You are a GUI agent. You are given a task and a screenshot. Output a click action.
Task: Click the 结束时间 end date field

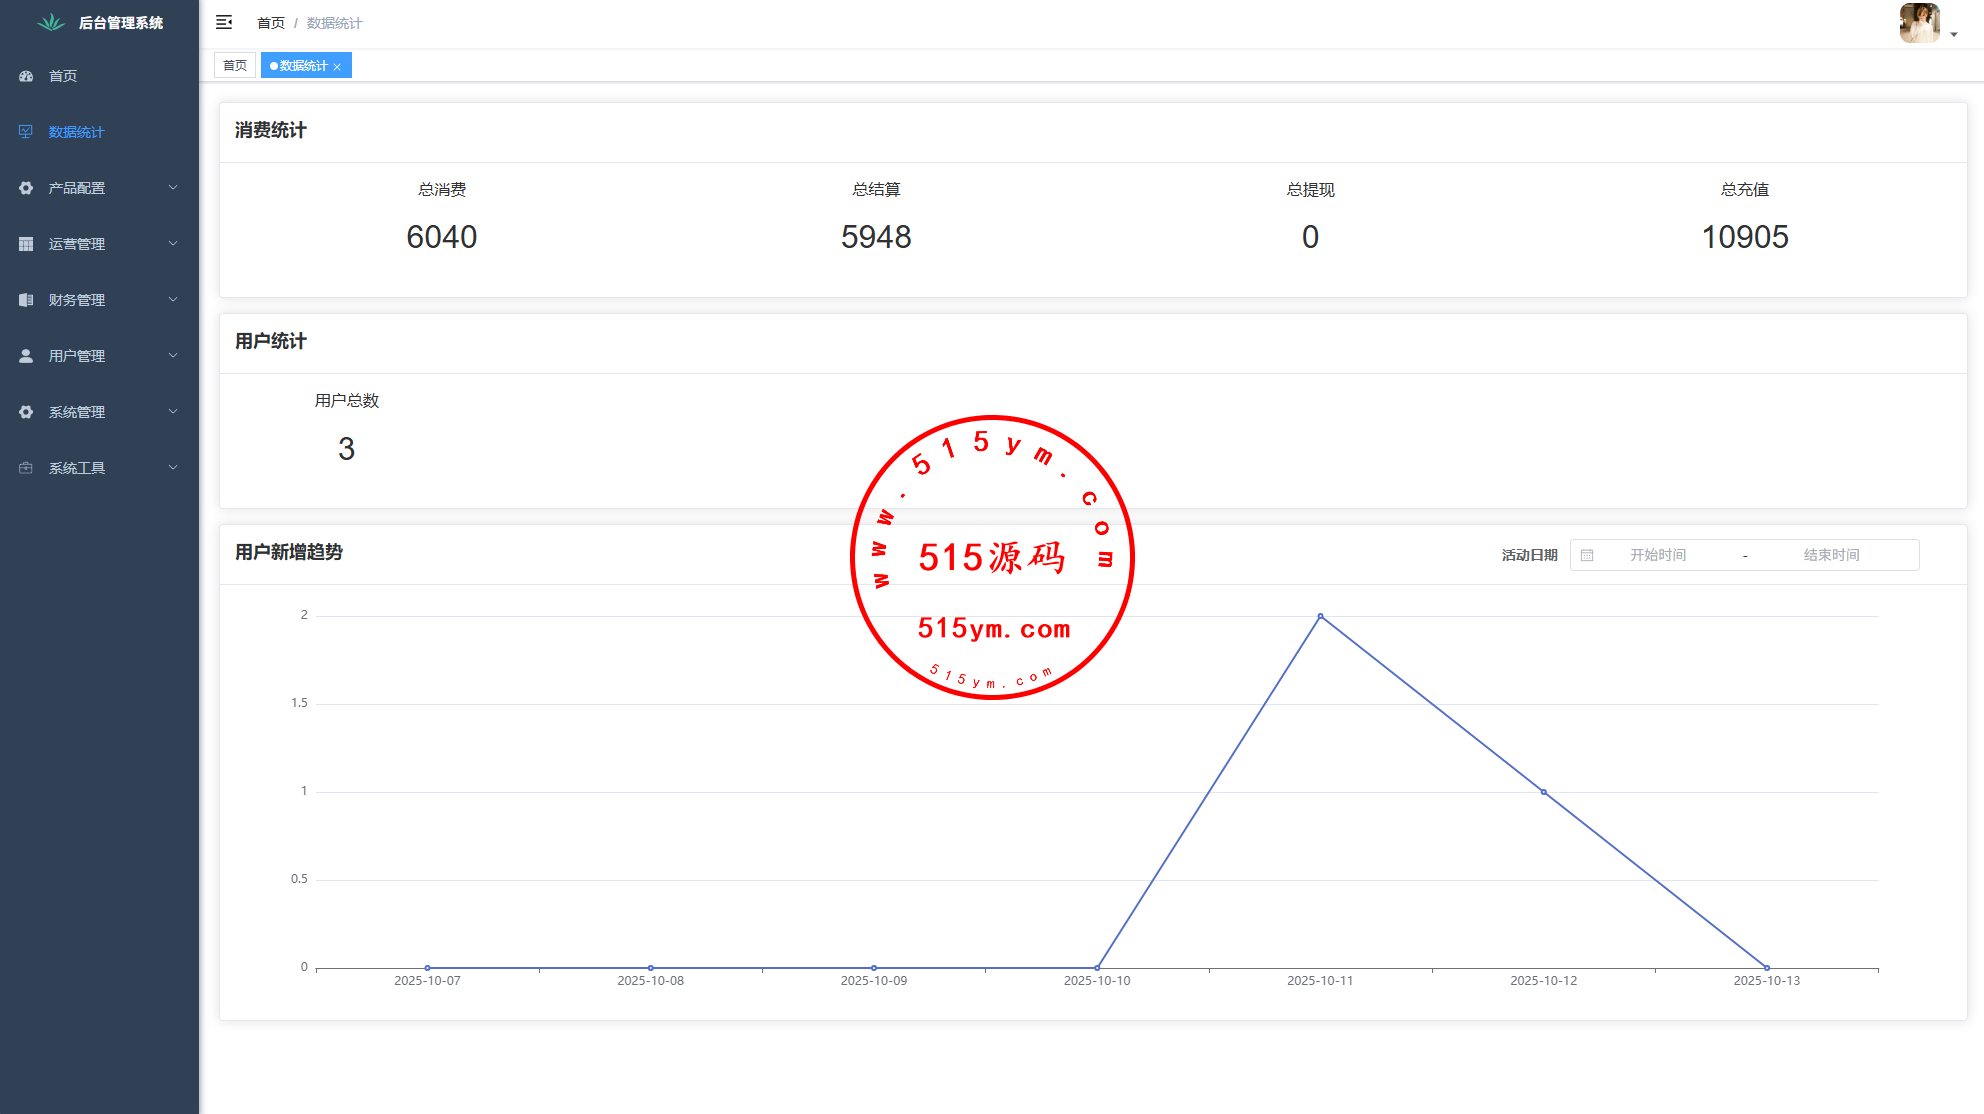(1831, 555)
